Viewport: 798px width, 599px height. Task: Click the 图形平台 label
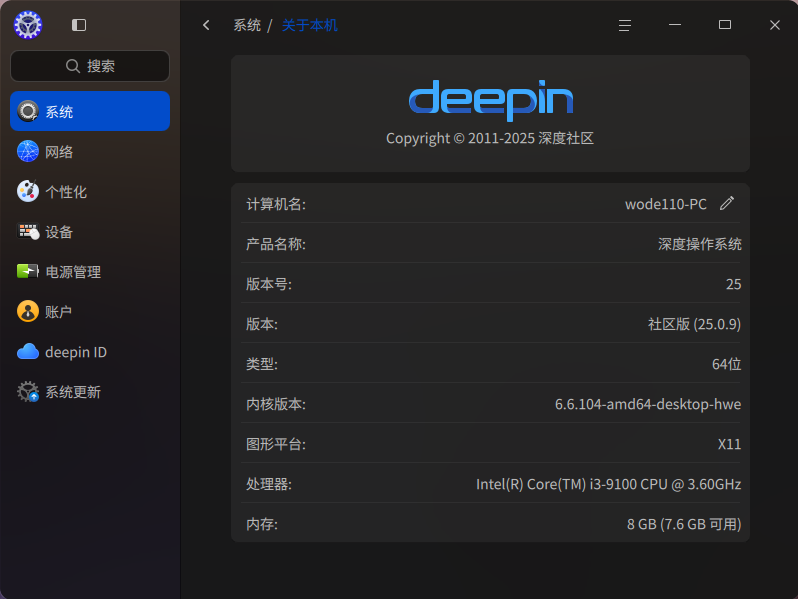(276, 444)
